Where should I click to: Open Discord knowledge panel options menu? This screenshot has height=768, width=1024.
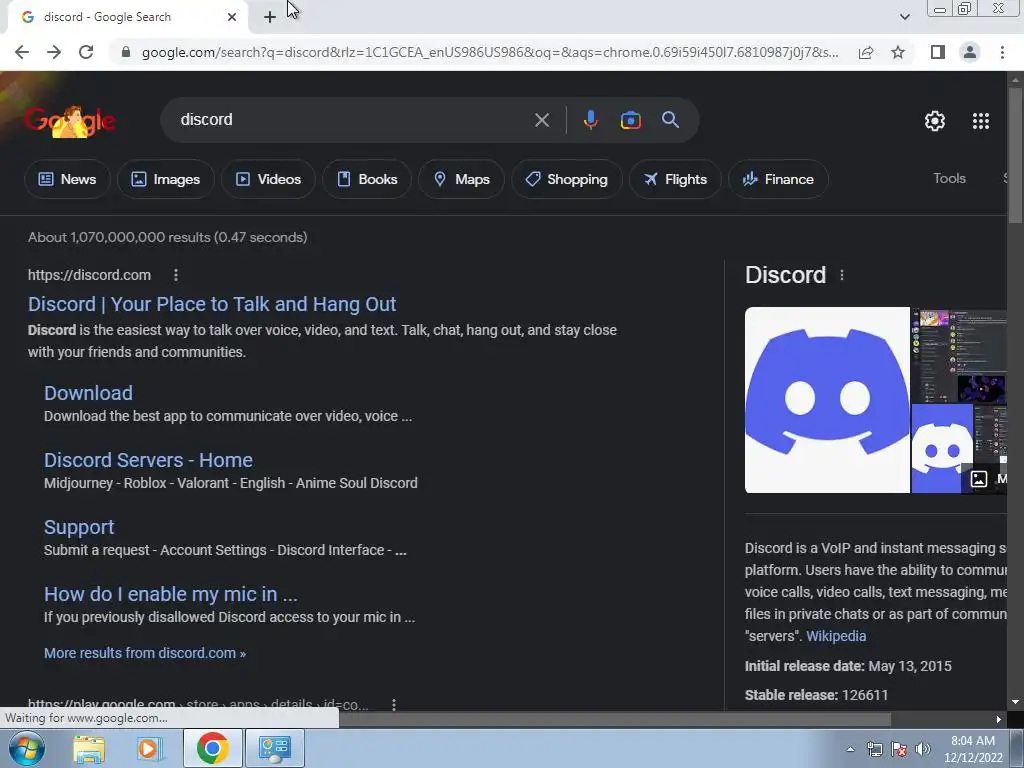point(842,275)
